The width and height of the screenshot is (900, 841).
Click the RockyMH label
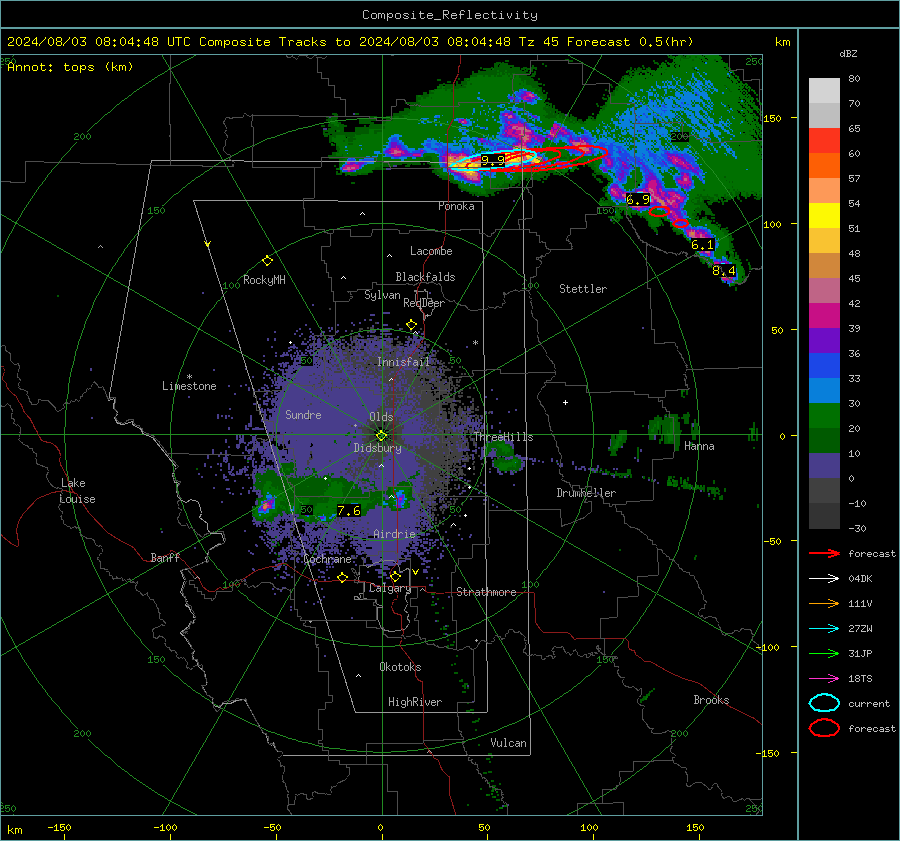[x=264, y=280]
